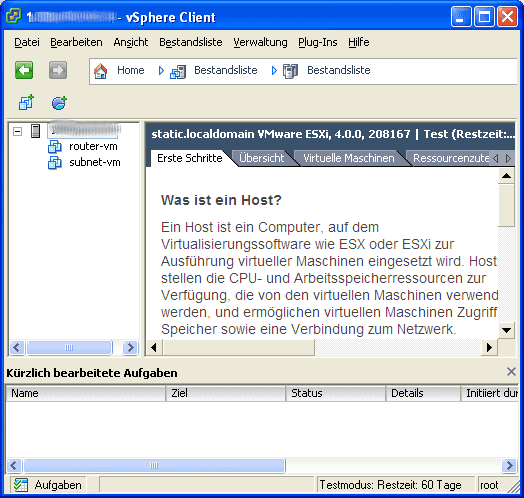
Task: Click the green back navigation arrow
Action: click(x=24, y=70)
